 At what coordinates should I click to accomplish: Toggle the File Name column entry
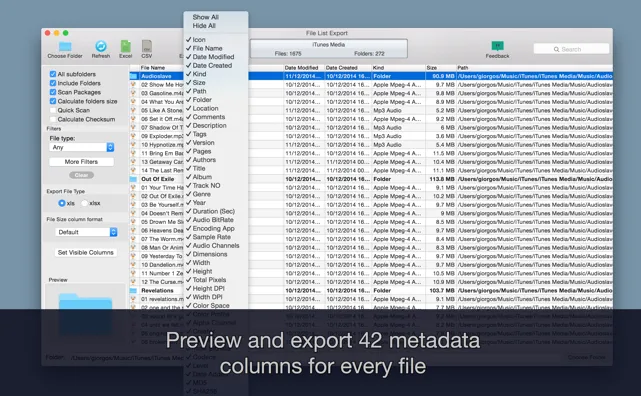click(x=215, y=48)
